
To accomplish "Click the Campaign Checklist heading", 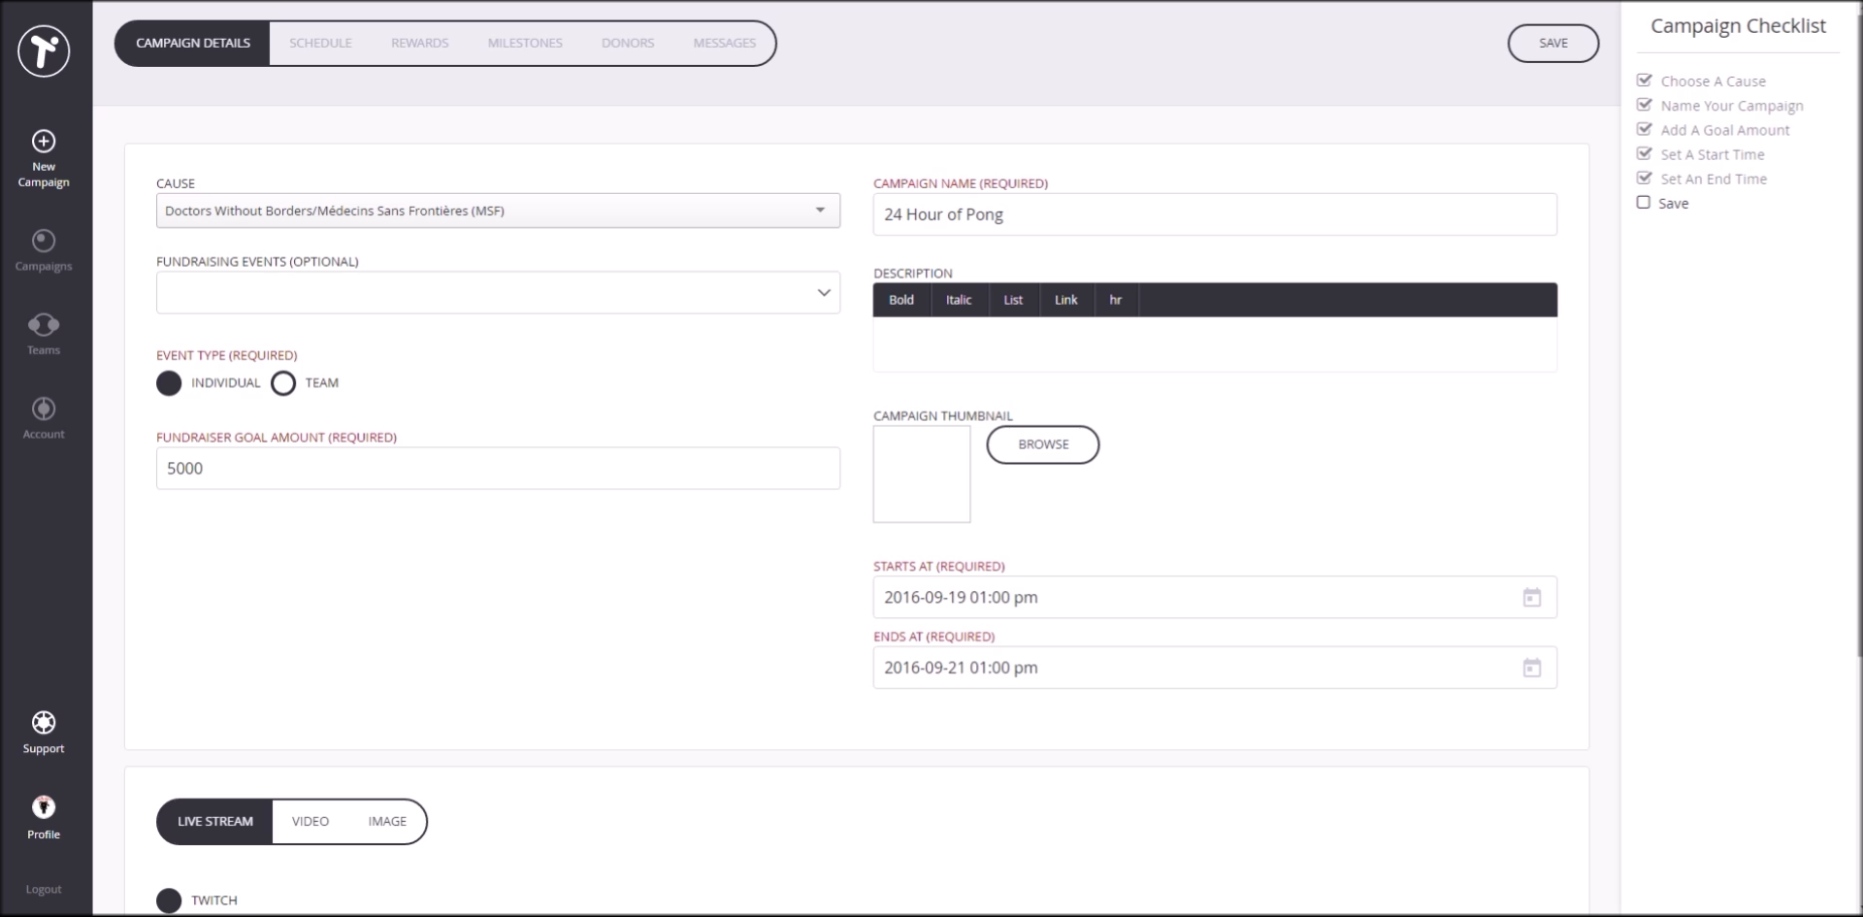I will pos(1738,26).
